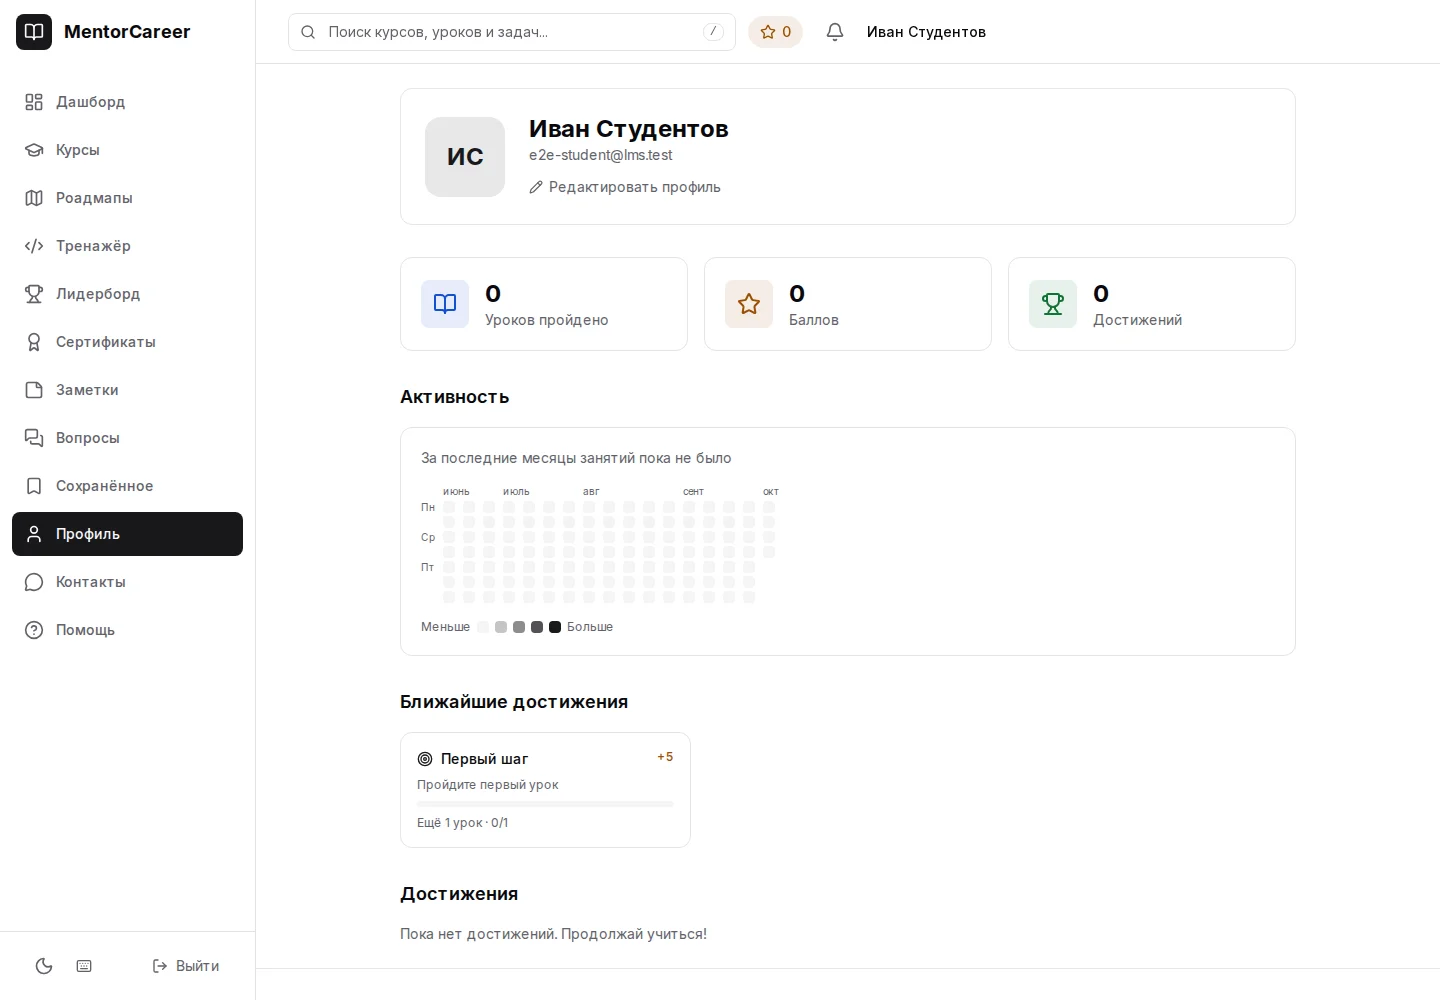Open the Иван Студентов user menu in the header
Image resolution: width=1440 pixels, height=1000 pixels.
point(926,32)
